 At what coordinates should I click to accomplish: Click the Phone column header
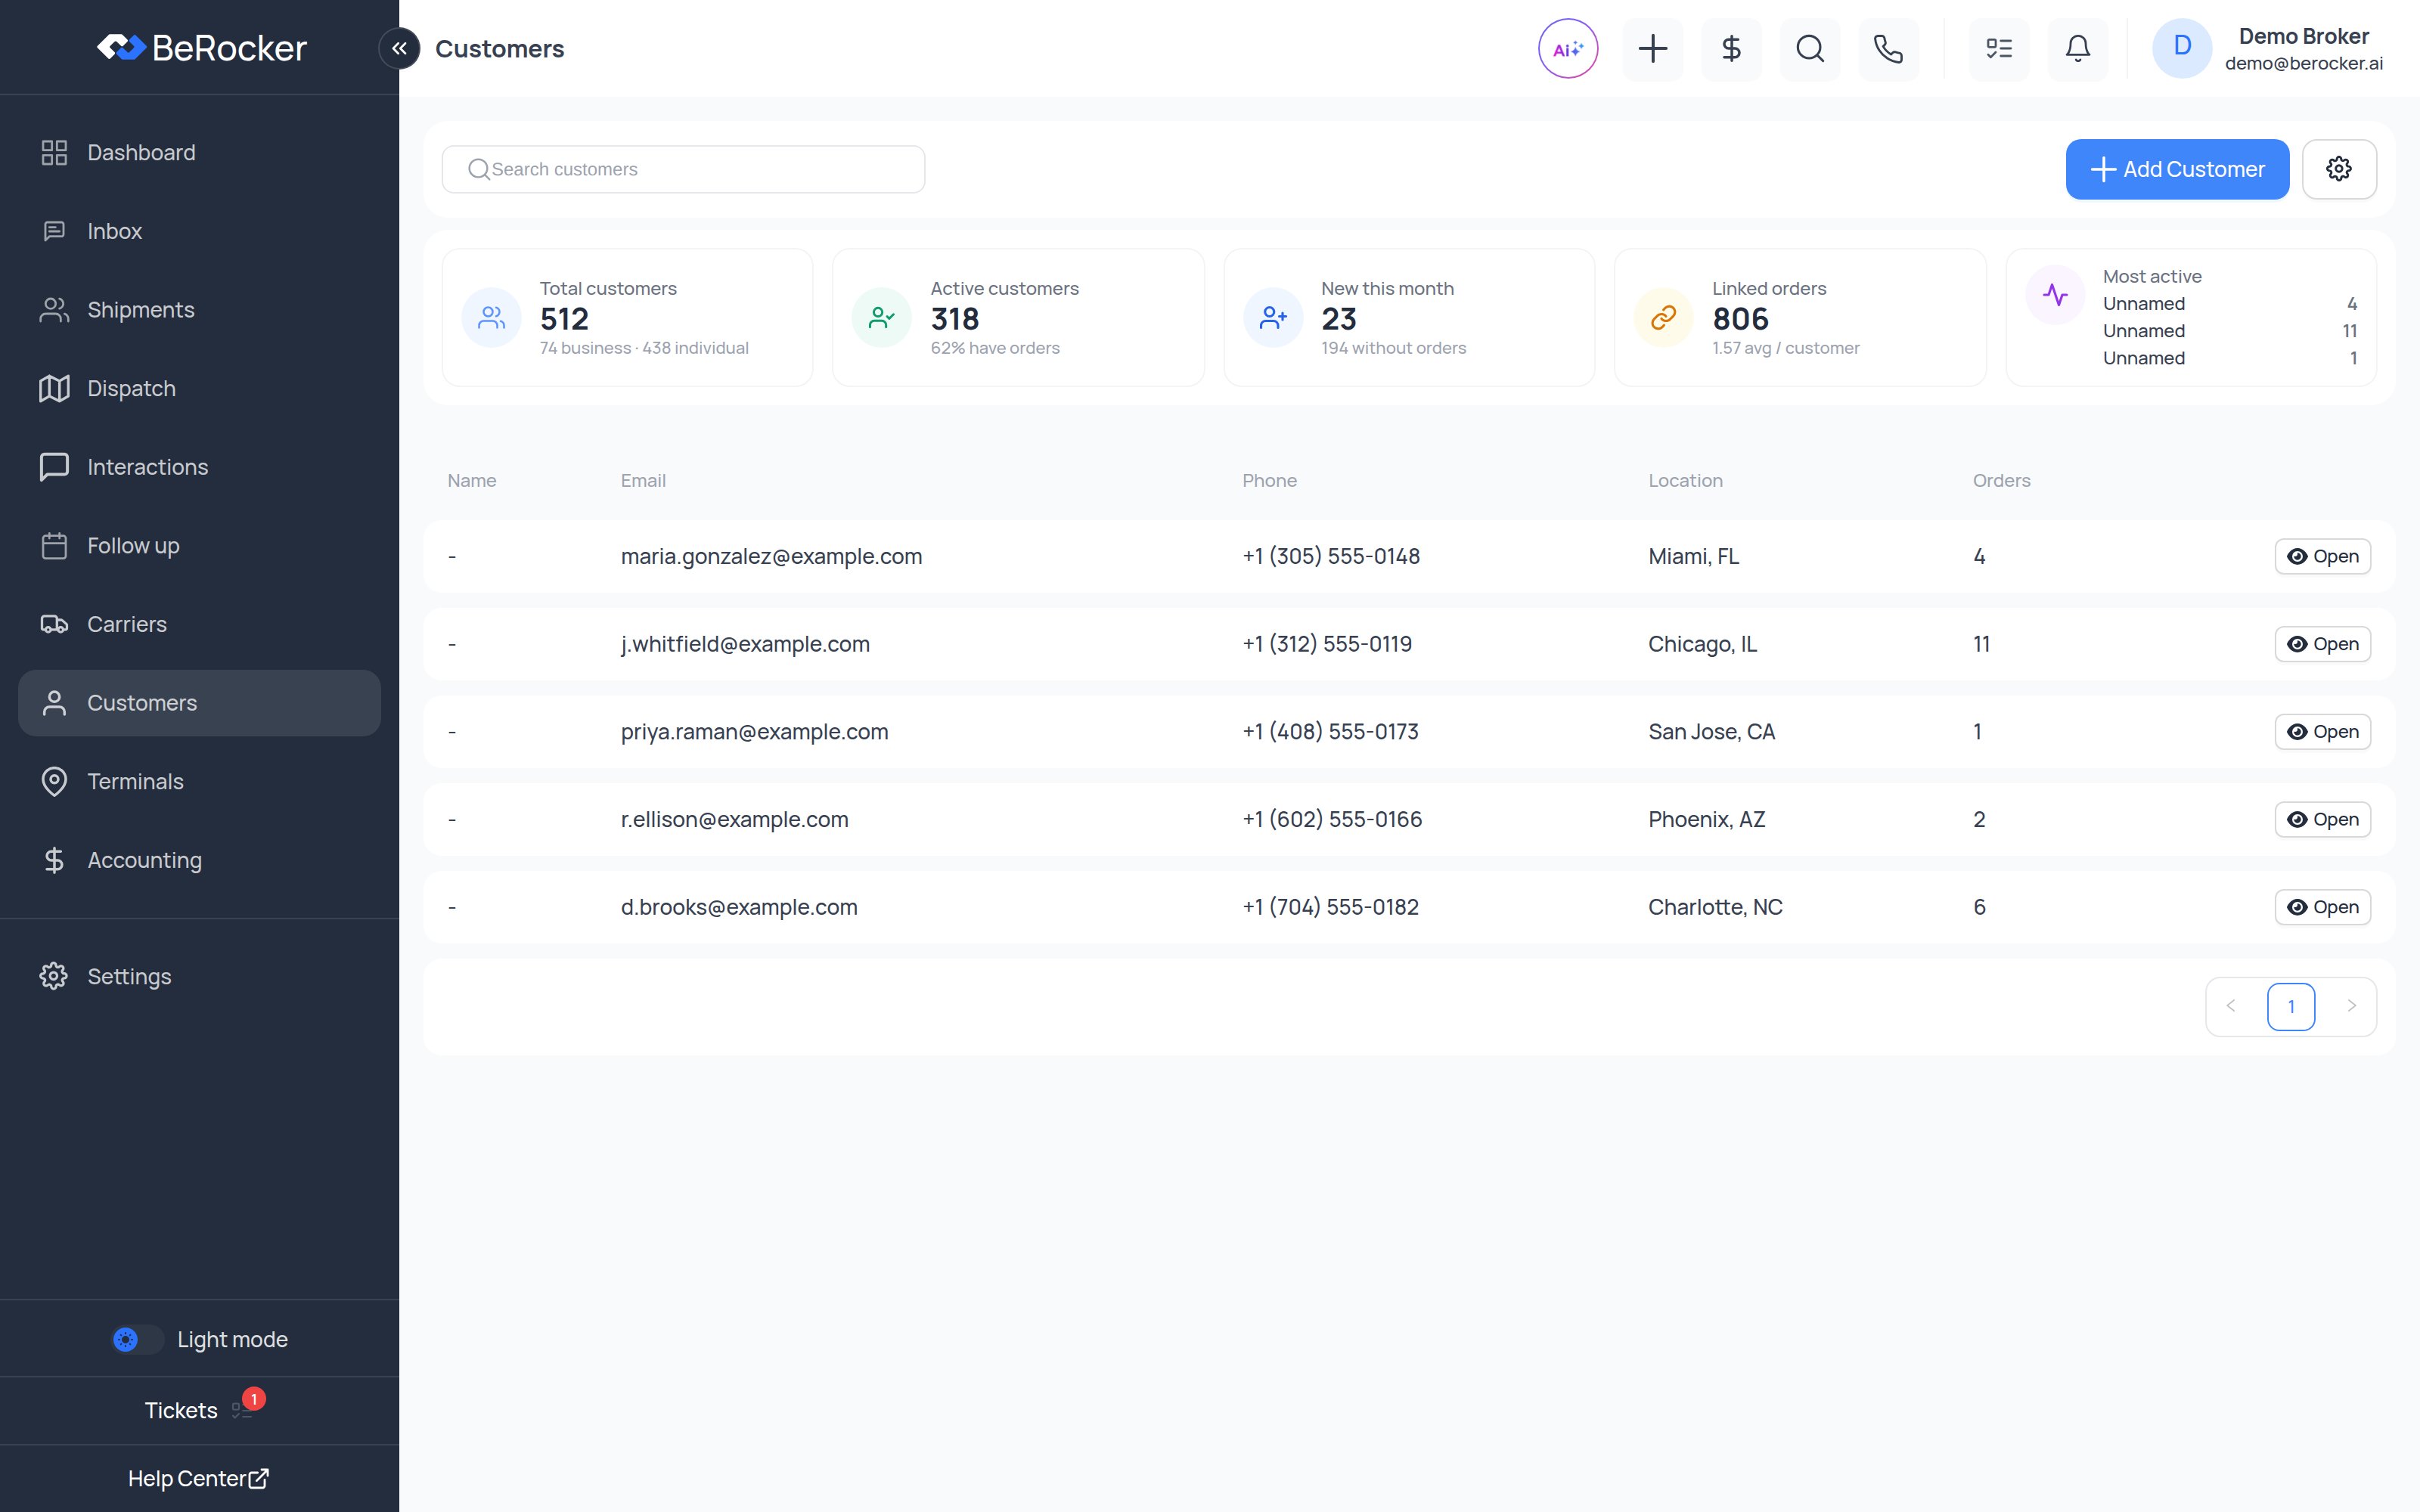(1269, 480)
